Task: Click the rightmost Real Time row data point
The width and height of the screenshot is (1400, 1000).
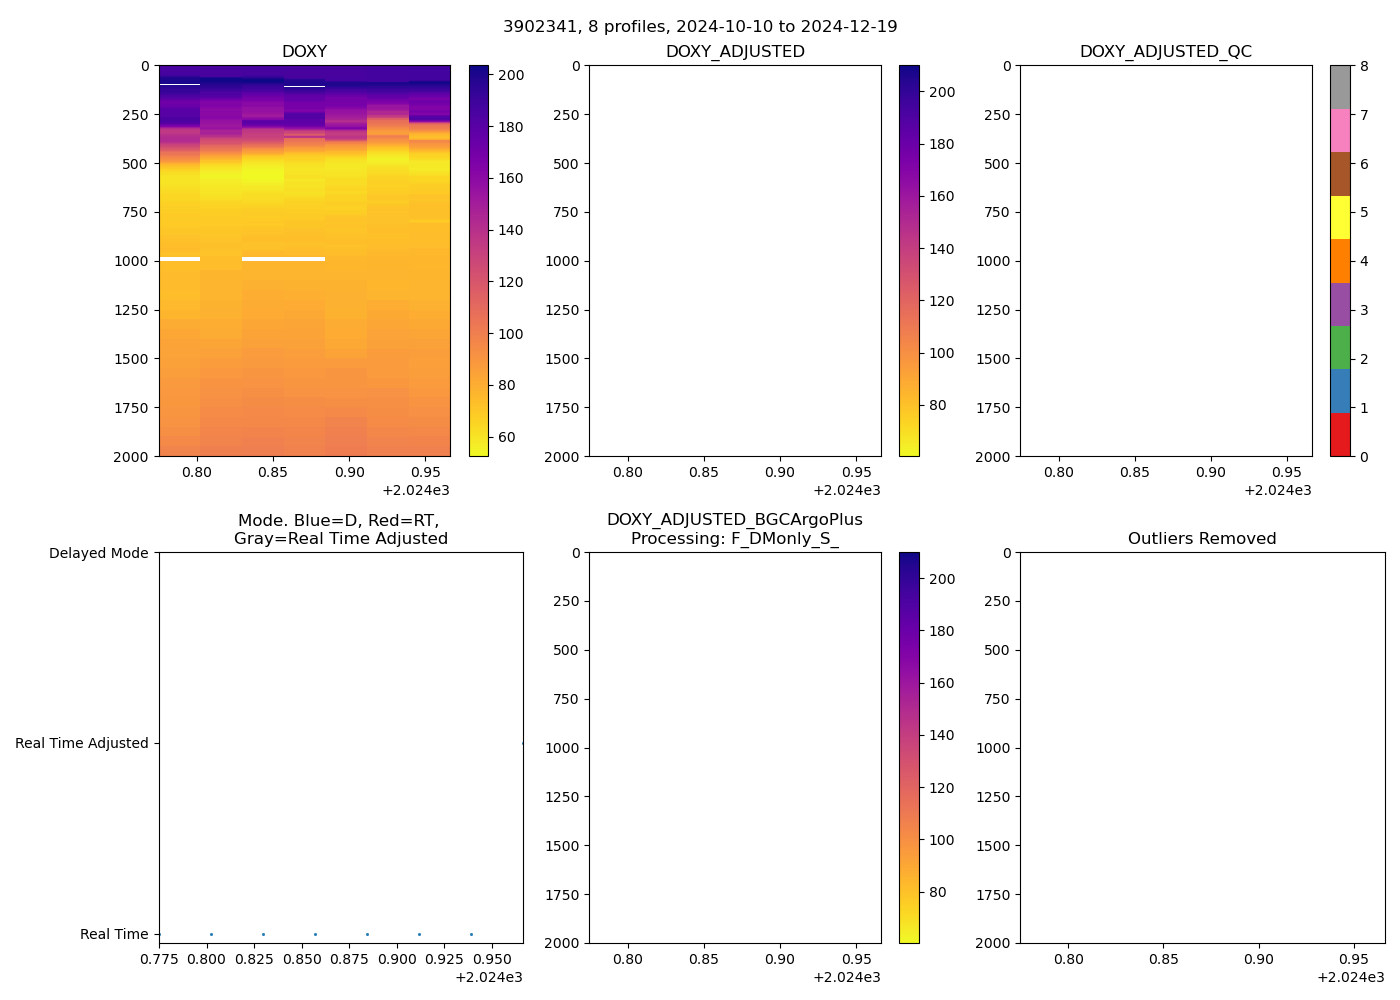Action: [x=471, y=934]
